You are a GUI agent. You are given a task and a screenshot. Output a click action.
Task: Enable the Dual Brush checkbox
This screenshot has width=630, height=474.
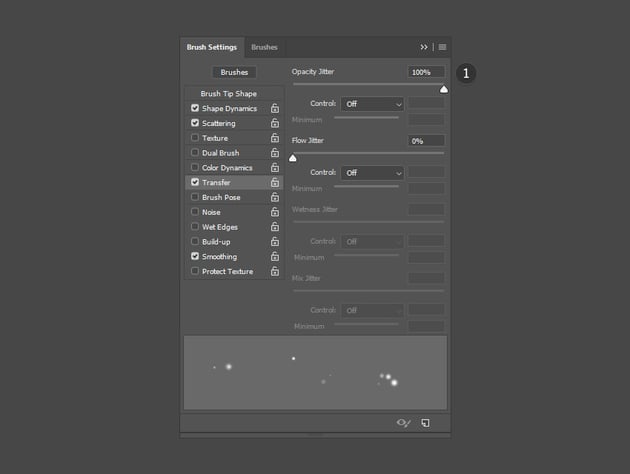[195, 152]
